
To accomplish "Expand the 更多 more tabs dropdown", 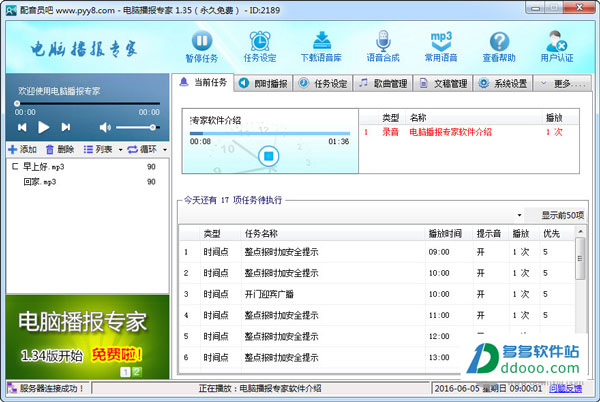I will pyautogui.click(x=562, y=83).
